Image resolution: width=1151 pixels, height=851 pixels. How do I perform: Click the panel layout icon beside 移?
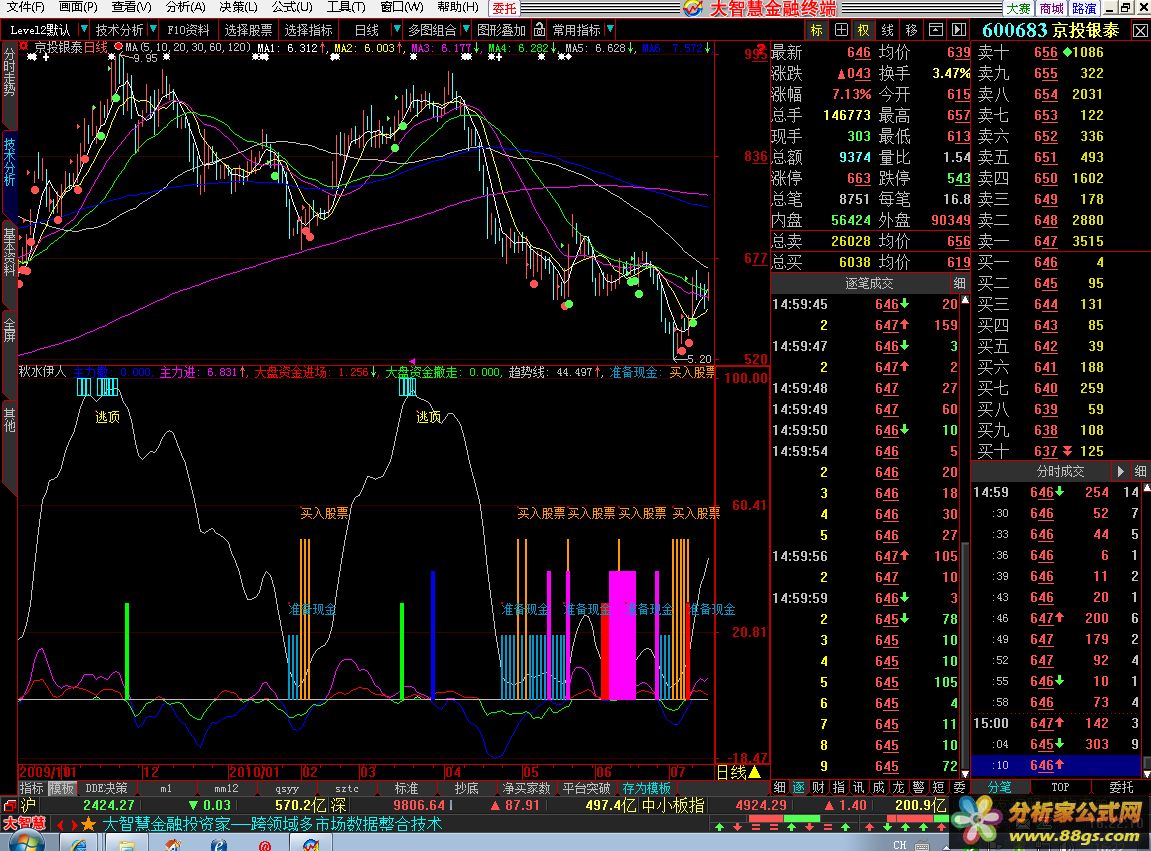click(935, 30)
